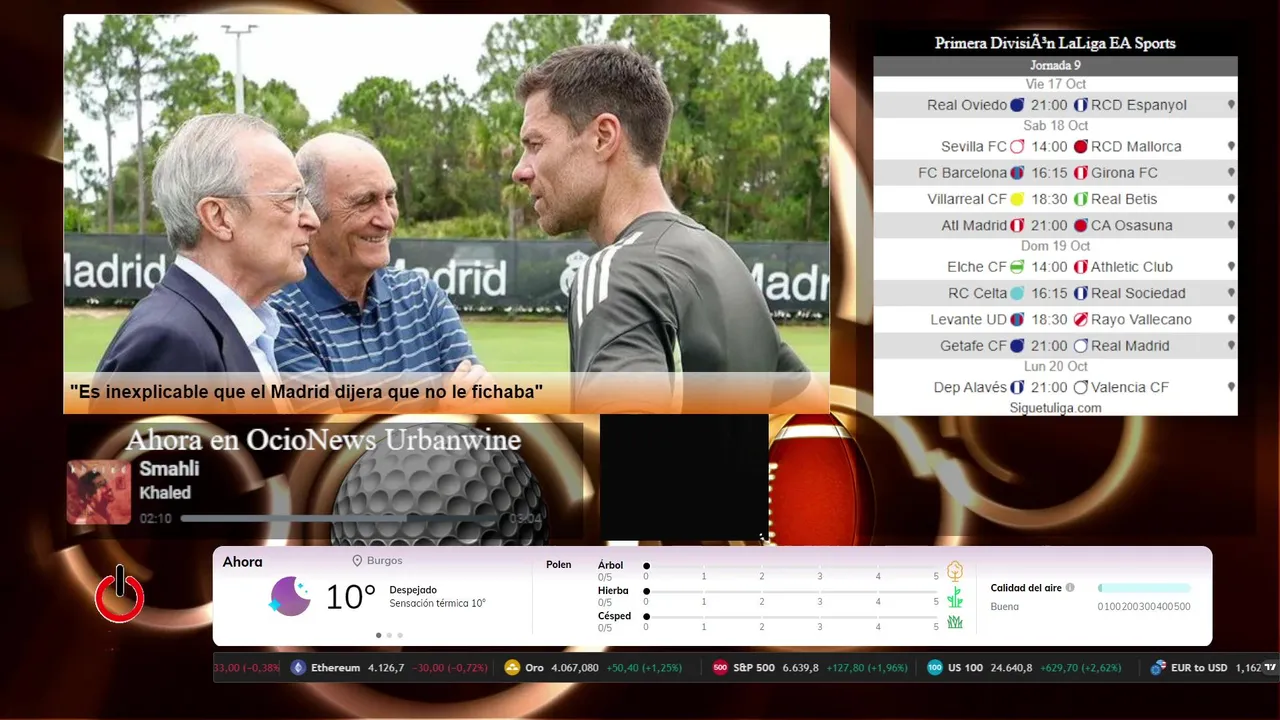The height and width of the screenshot is (720, 1280).
Task: Click the US 100 value 24.640,8
Action: pyautogui.click(x=1011, y=668)
